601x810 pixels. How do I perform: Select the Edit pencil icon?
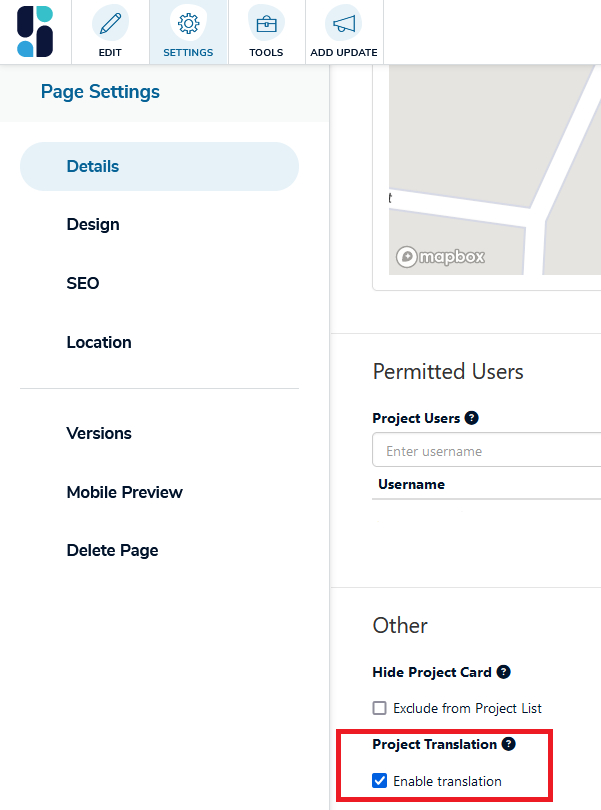click(110, 22)
